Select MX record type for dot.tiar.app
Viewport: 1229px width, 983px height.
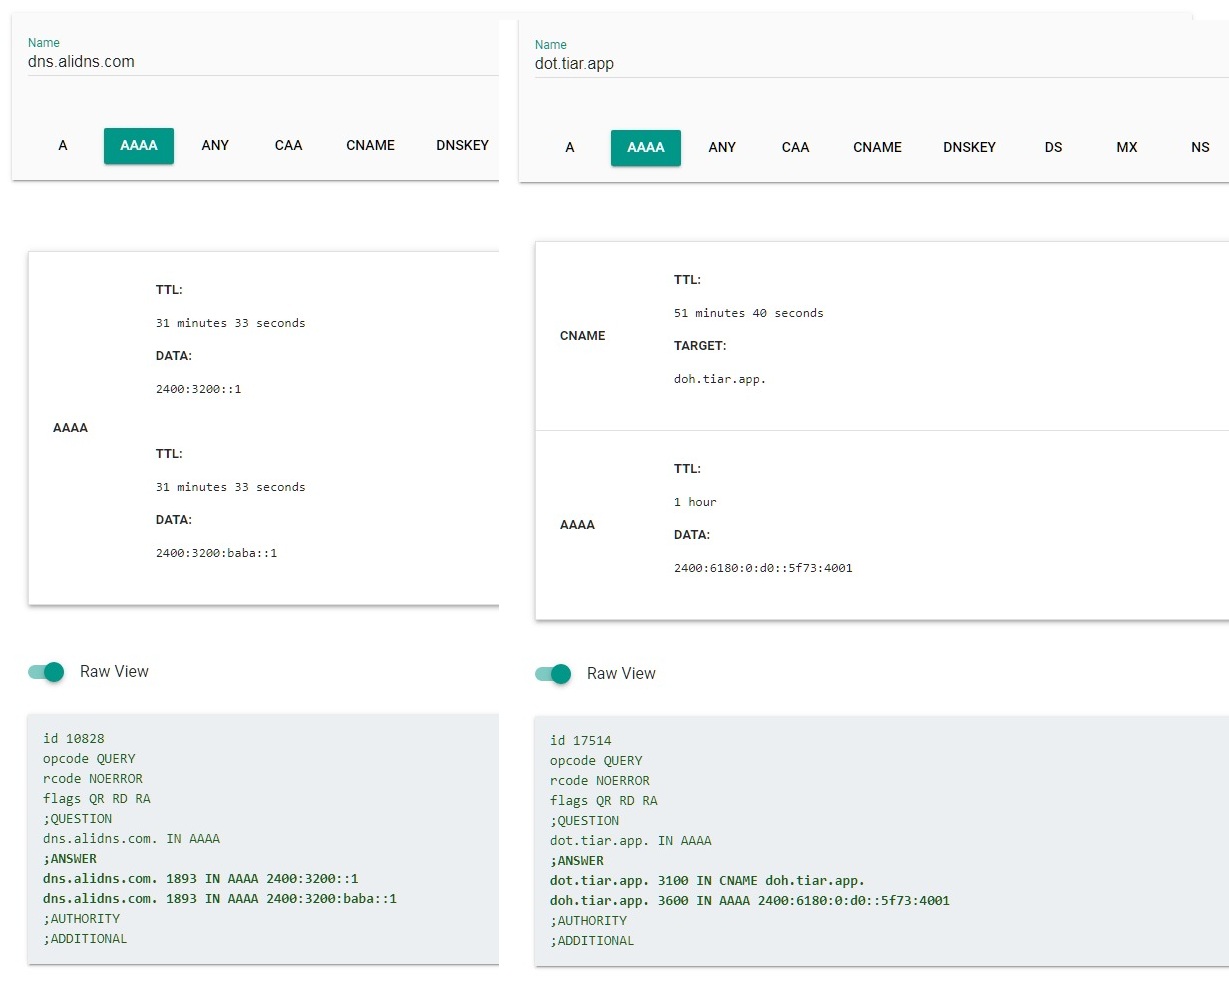pos(1127,148)
